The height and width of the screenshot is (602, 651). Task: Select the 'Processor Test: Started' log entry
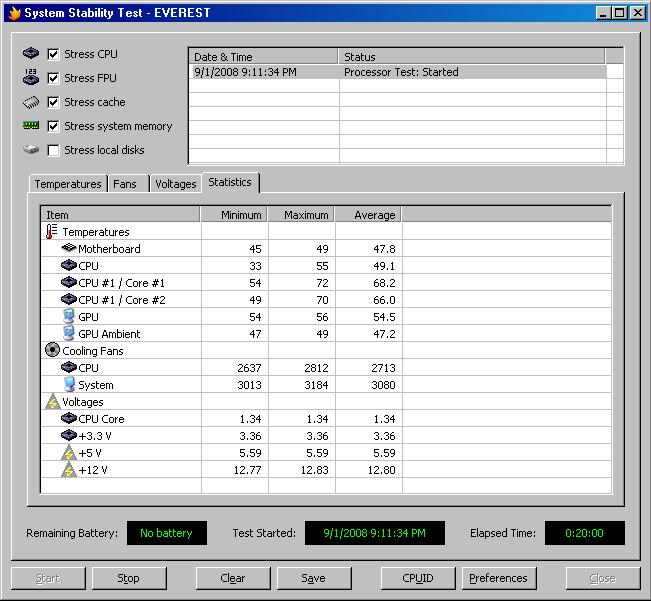pyautogui.click(x=401, y=72)
